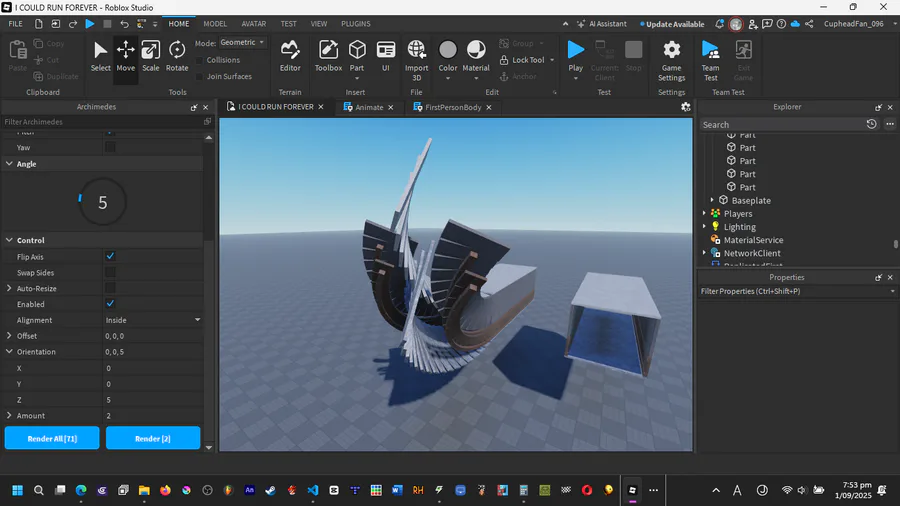
Task: Collapse the Orientation property
Action: 9,351
